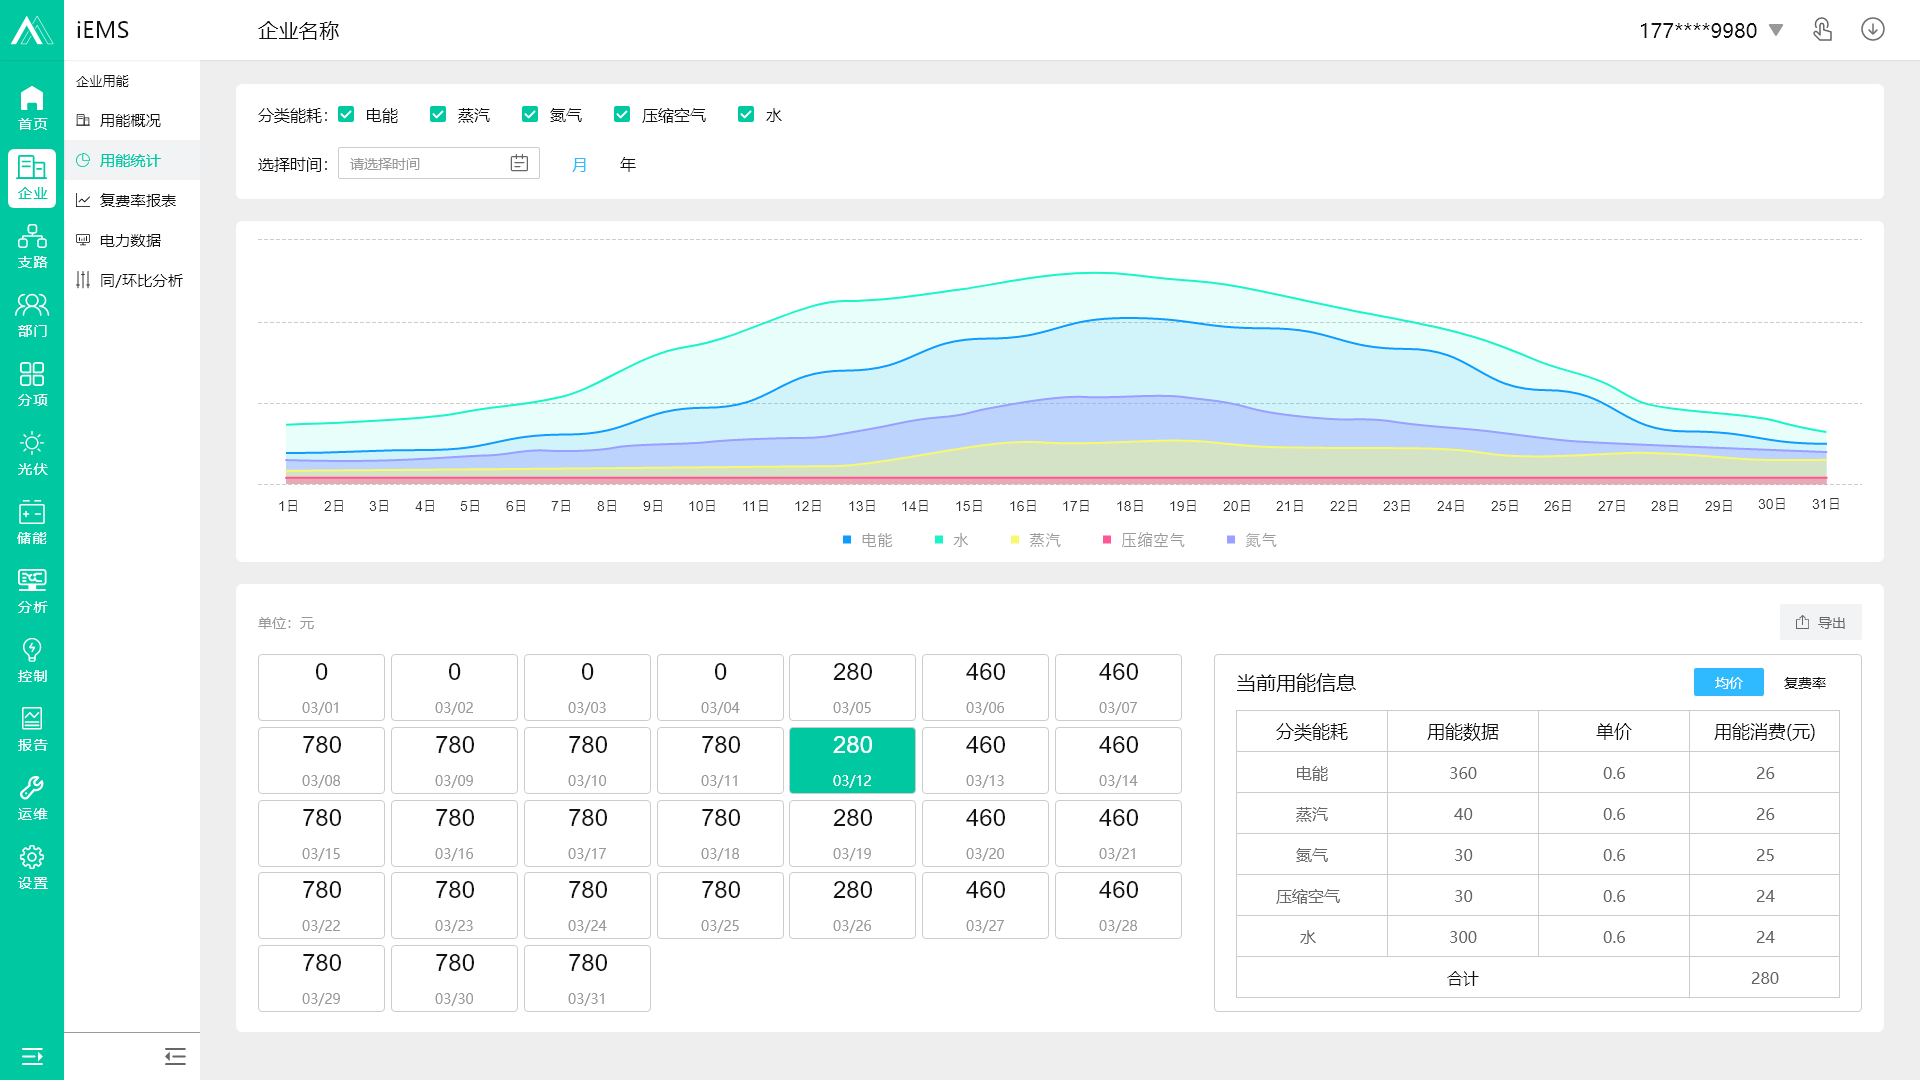Click 电能 row in usage table

(1537, 773)
